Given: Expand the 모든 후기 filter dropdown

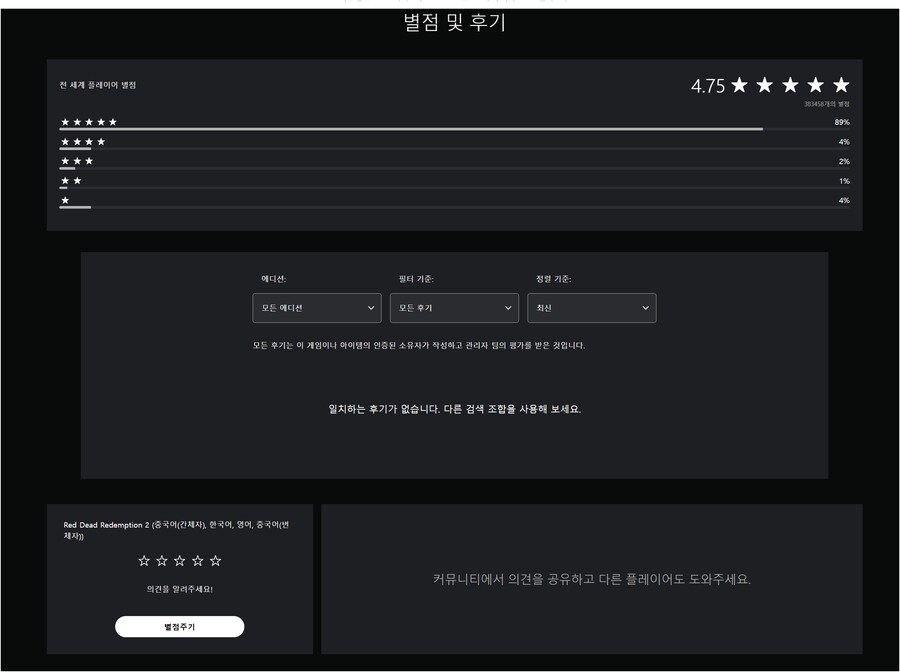Looking at the screenshot, I should pos(454,308).
